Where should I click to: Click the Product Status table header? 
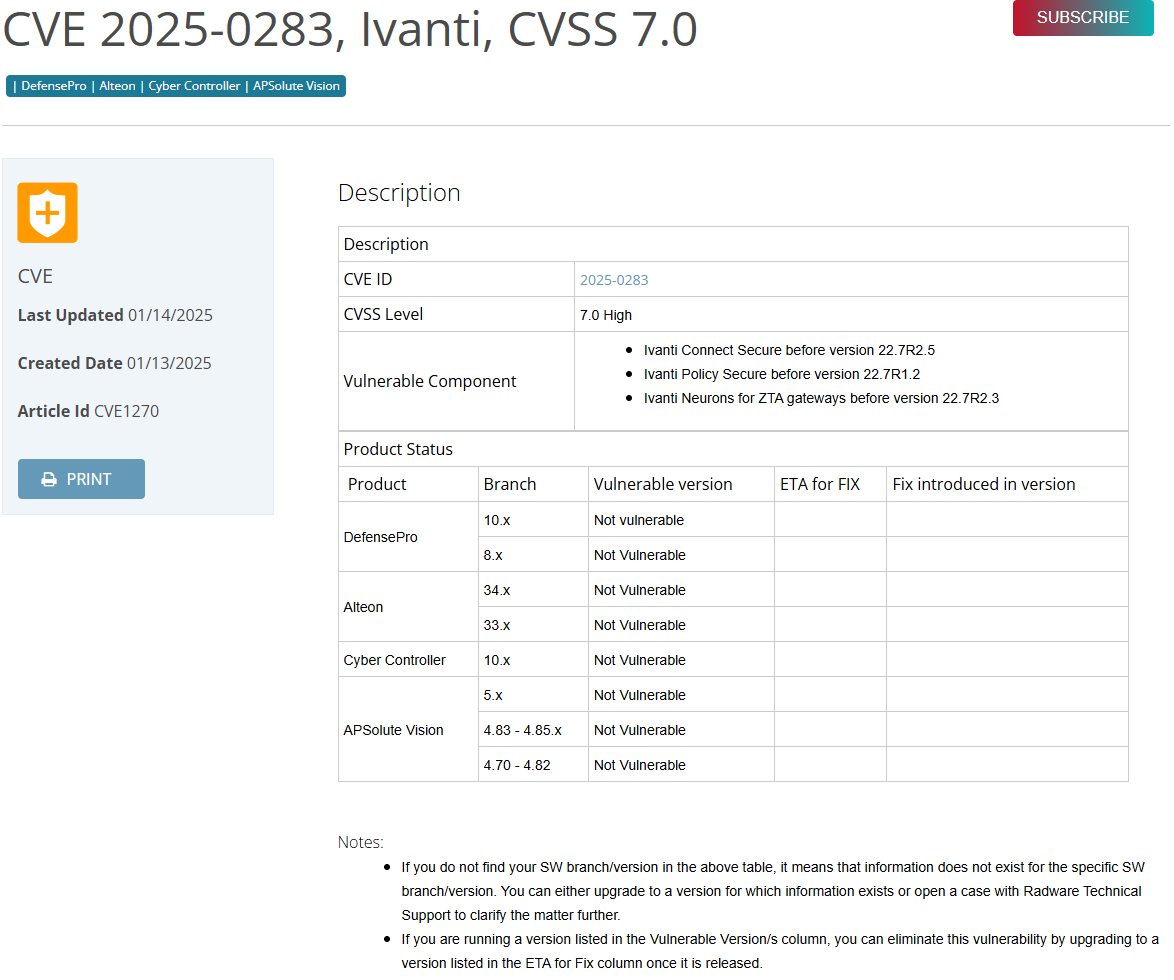pos(398,449)
